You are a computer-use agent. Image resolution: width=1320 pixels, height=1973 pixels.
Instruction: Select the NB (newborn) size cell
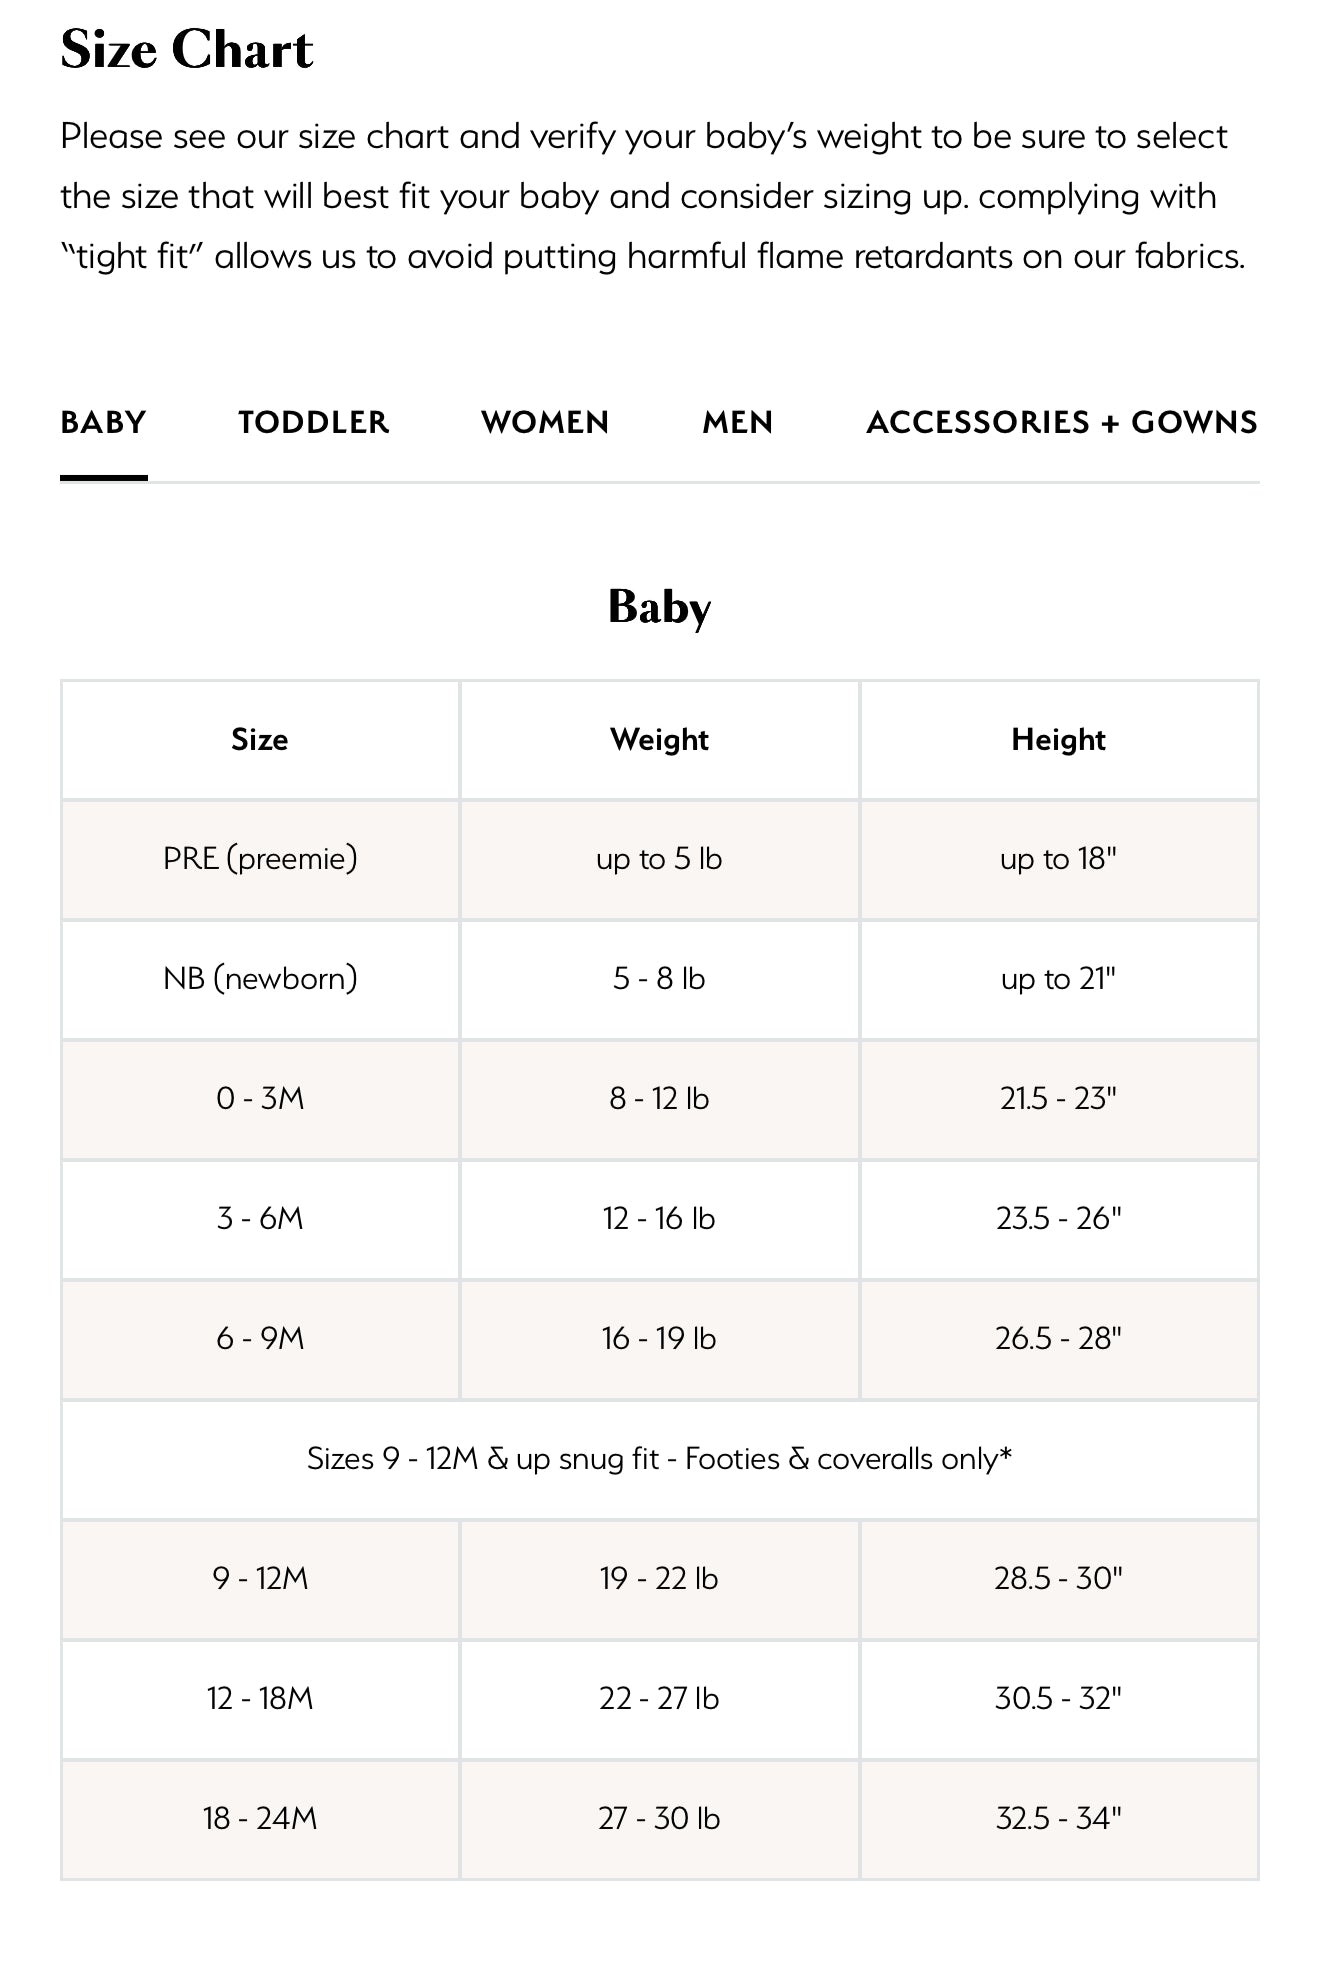260,979
